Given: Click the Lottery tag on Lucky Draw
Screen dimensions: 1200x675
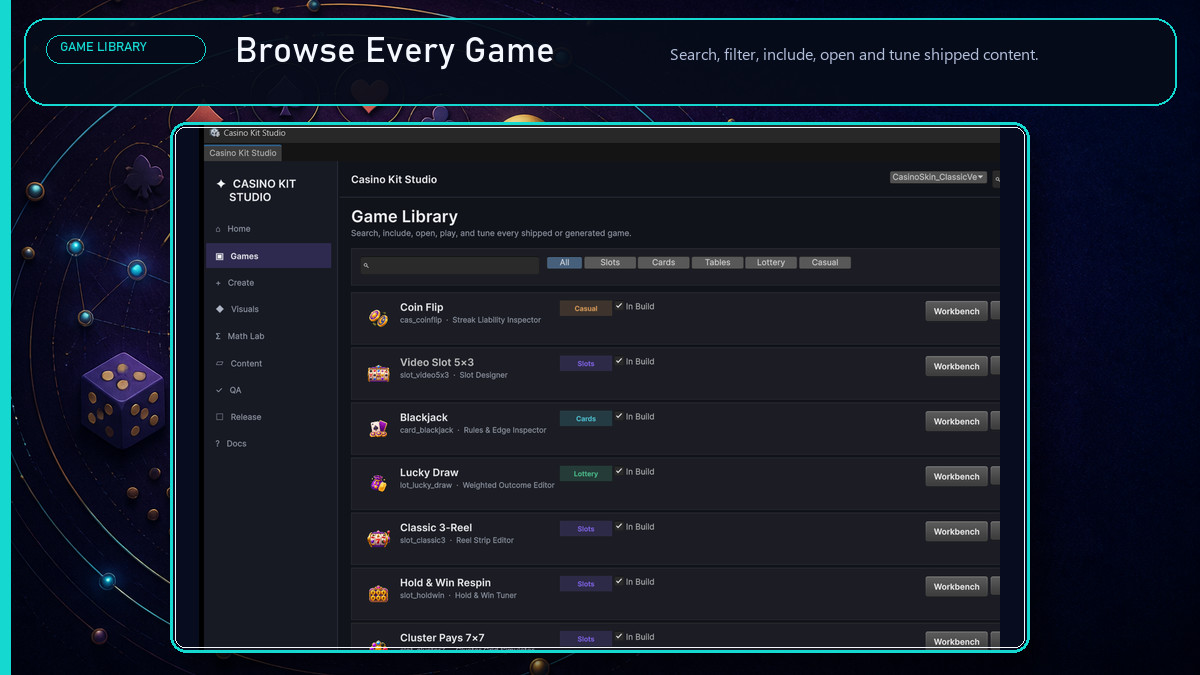Looking at the screenshot, I should click(x=586, y=474).
